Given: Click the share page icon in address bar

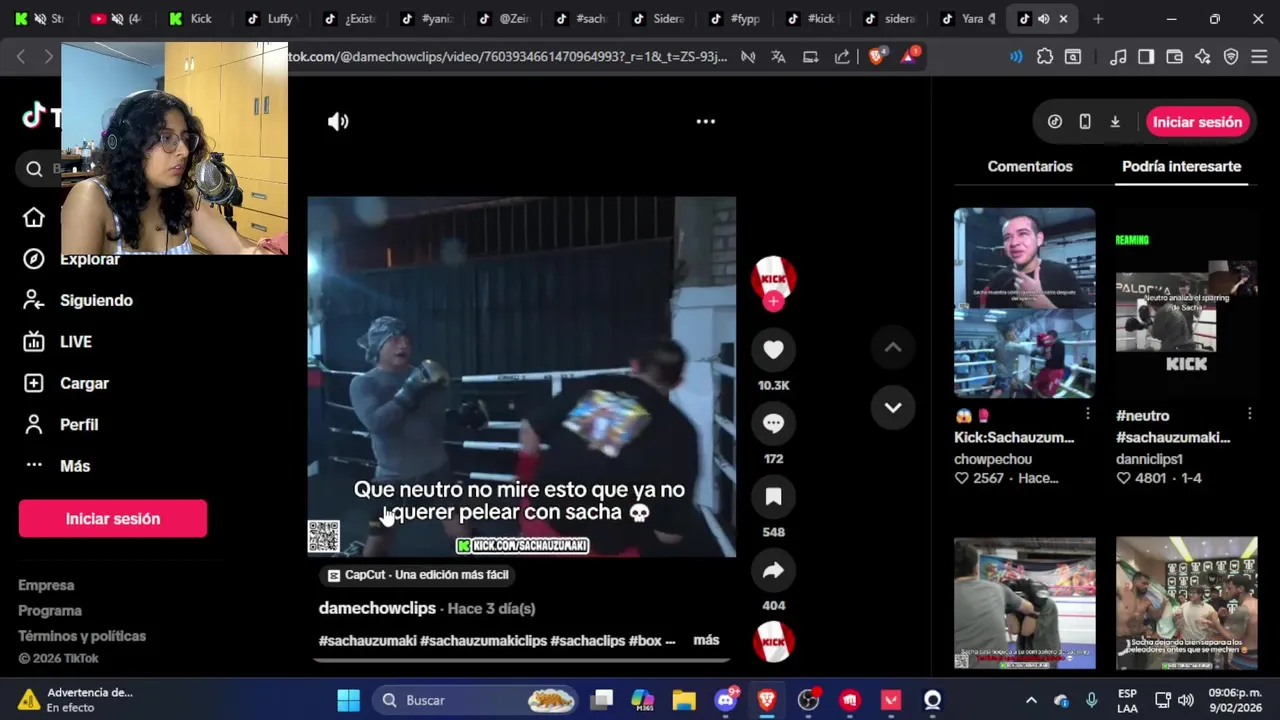Looking at the screenshot, I should click(842, 57).
